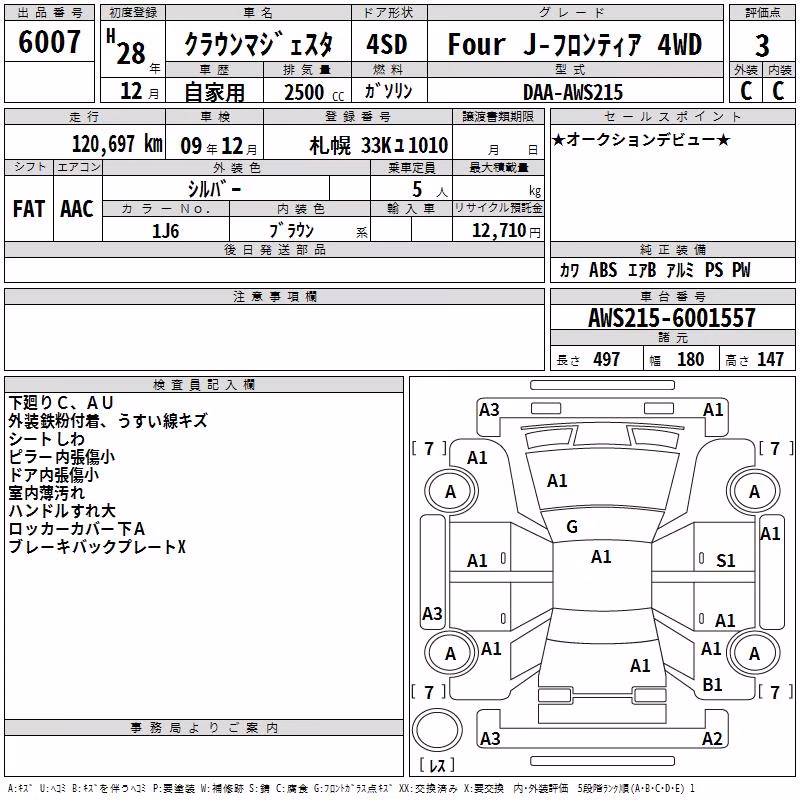Image resolution: width=800 pixels, height=800 pixels.
Task: Click note ロッカーカバー下A
Action: tap(77, 529)
